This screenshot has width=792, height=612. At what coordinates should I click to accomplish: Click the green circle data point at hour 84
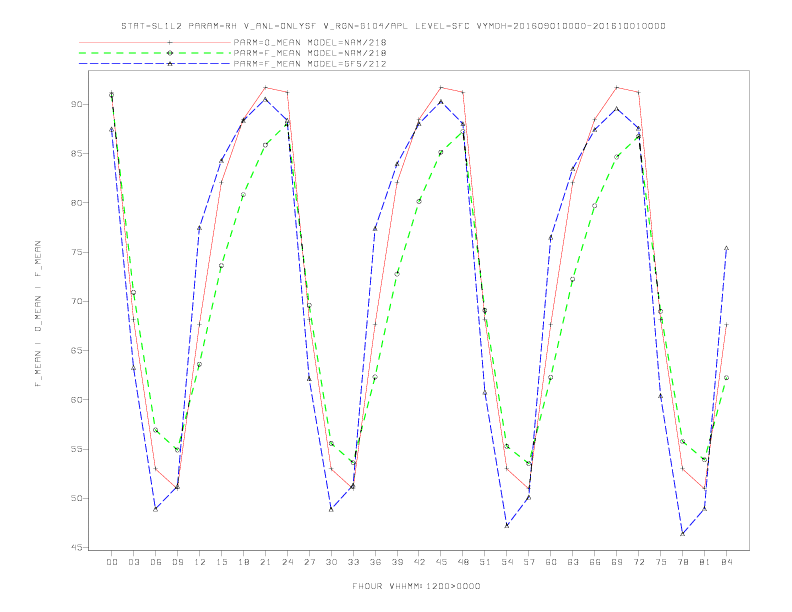point(726,378)
